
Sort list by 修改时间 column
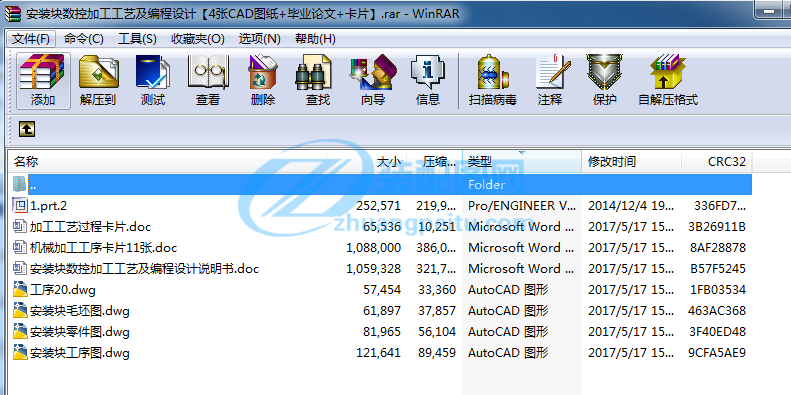[x=632, y=162]
